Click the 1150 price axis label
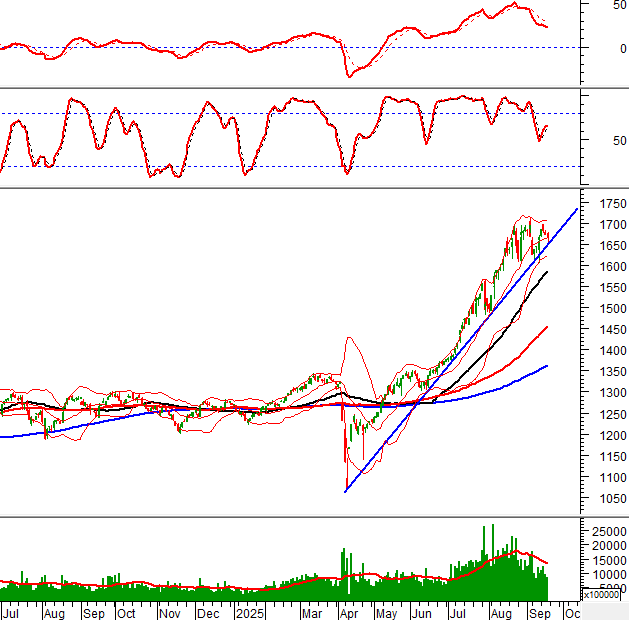 [x=613, y=457]
